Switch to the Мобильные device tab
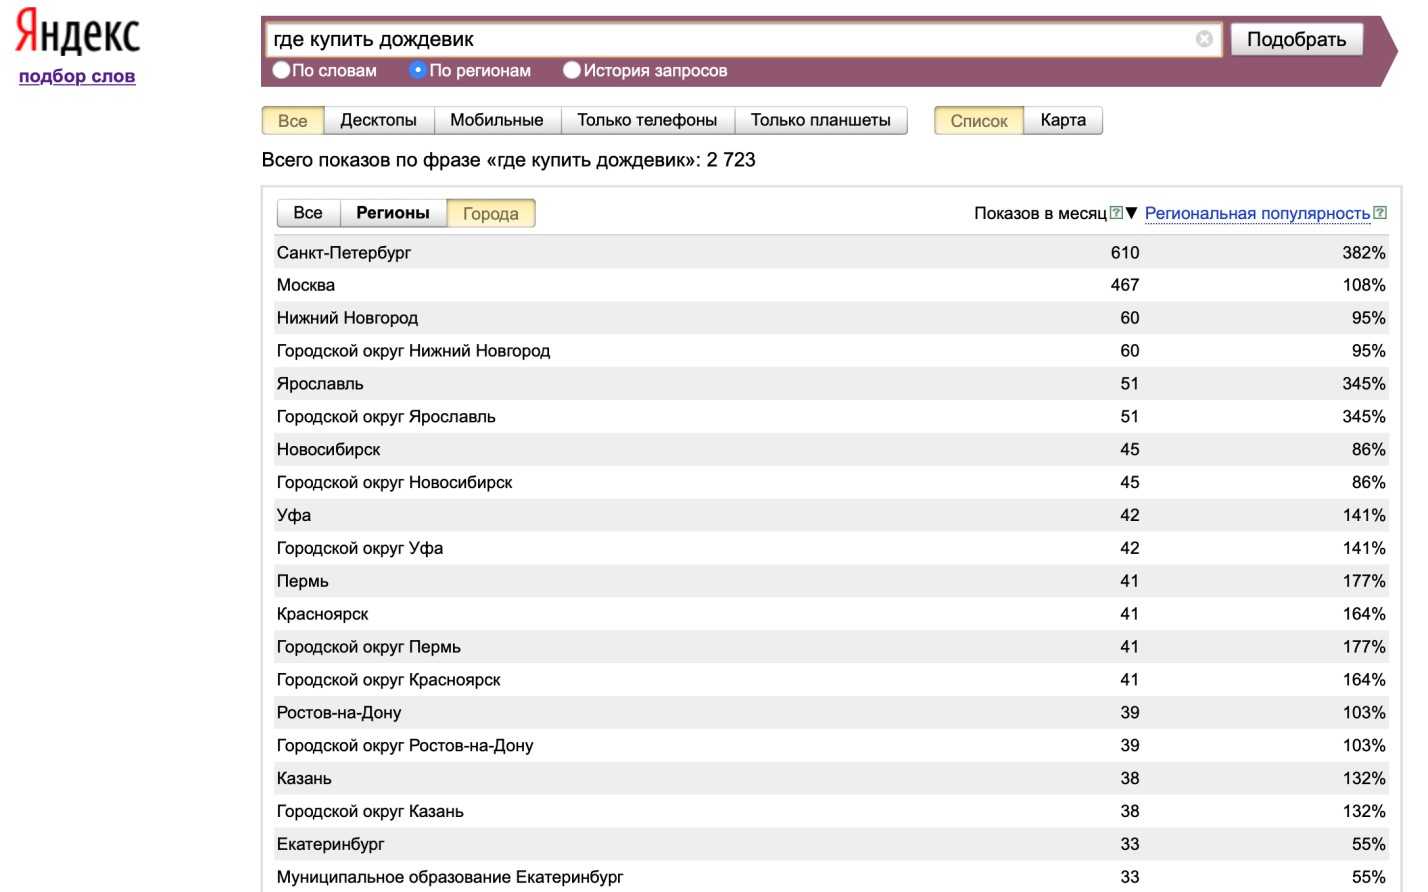Screen dimensions: 1428x892 [496, 120]
